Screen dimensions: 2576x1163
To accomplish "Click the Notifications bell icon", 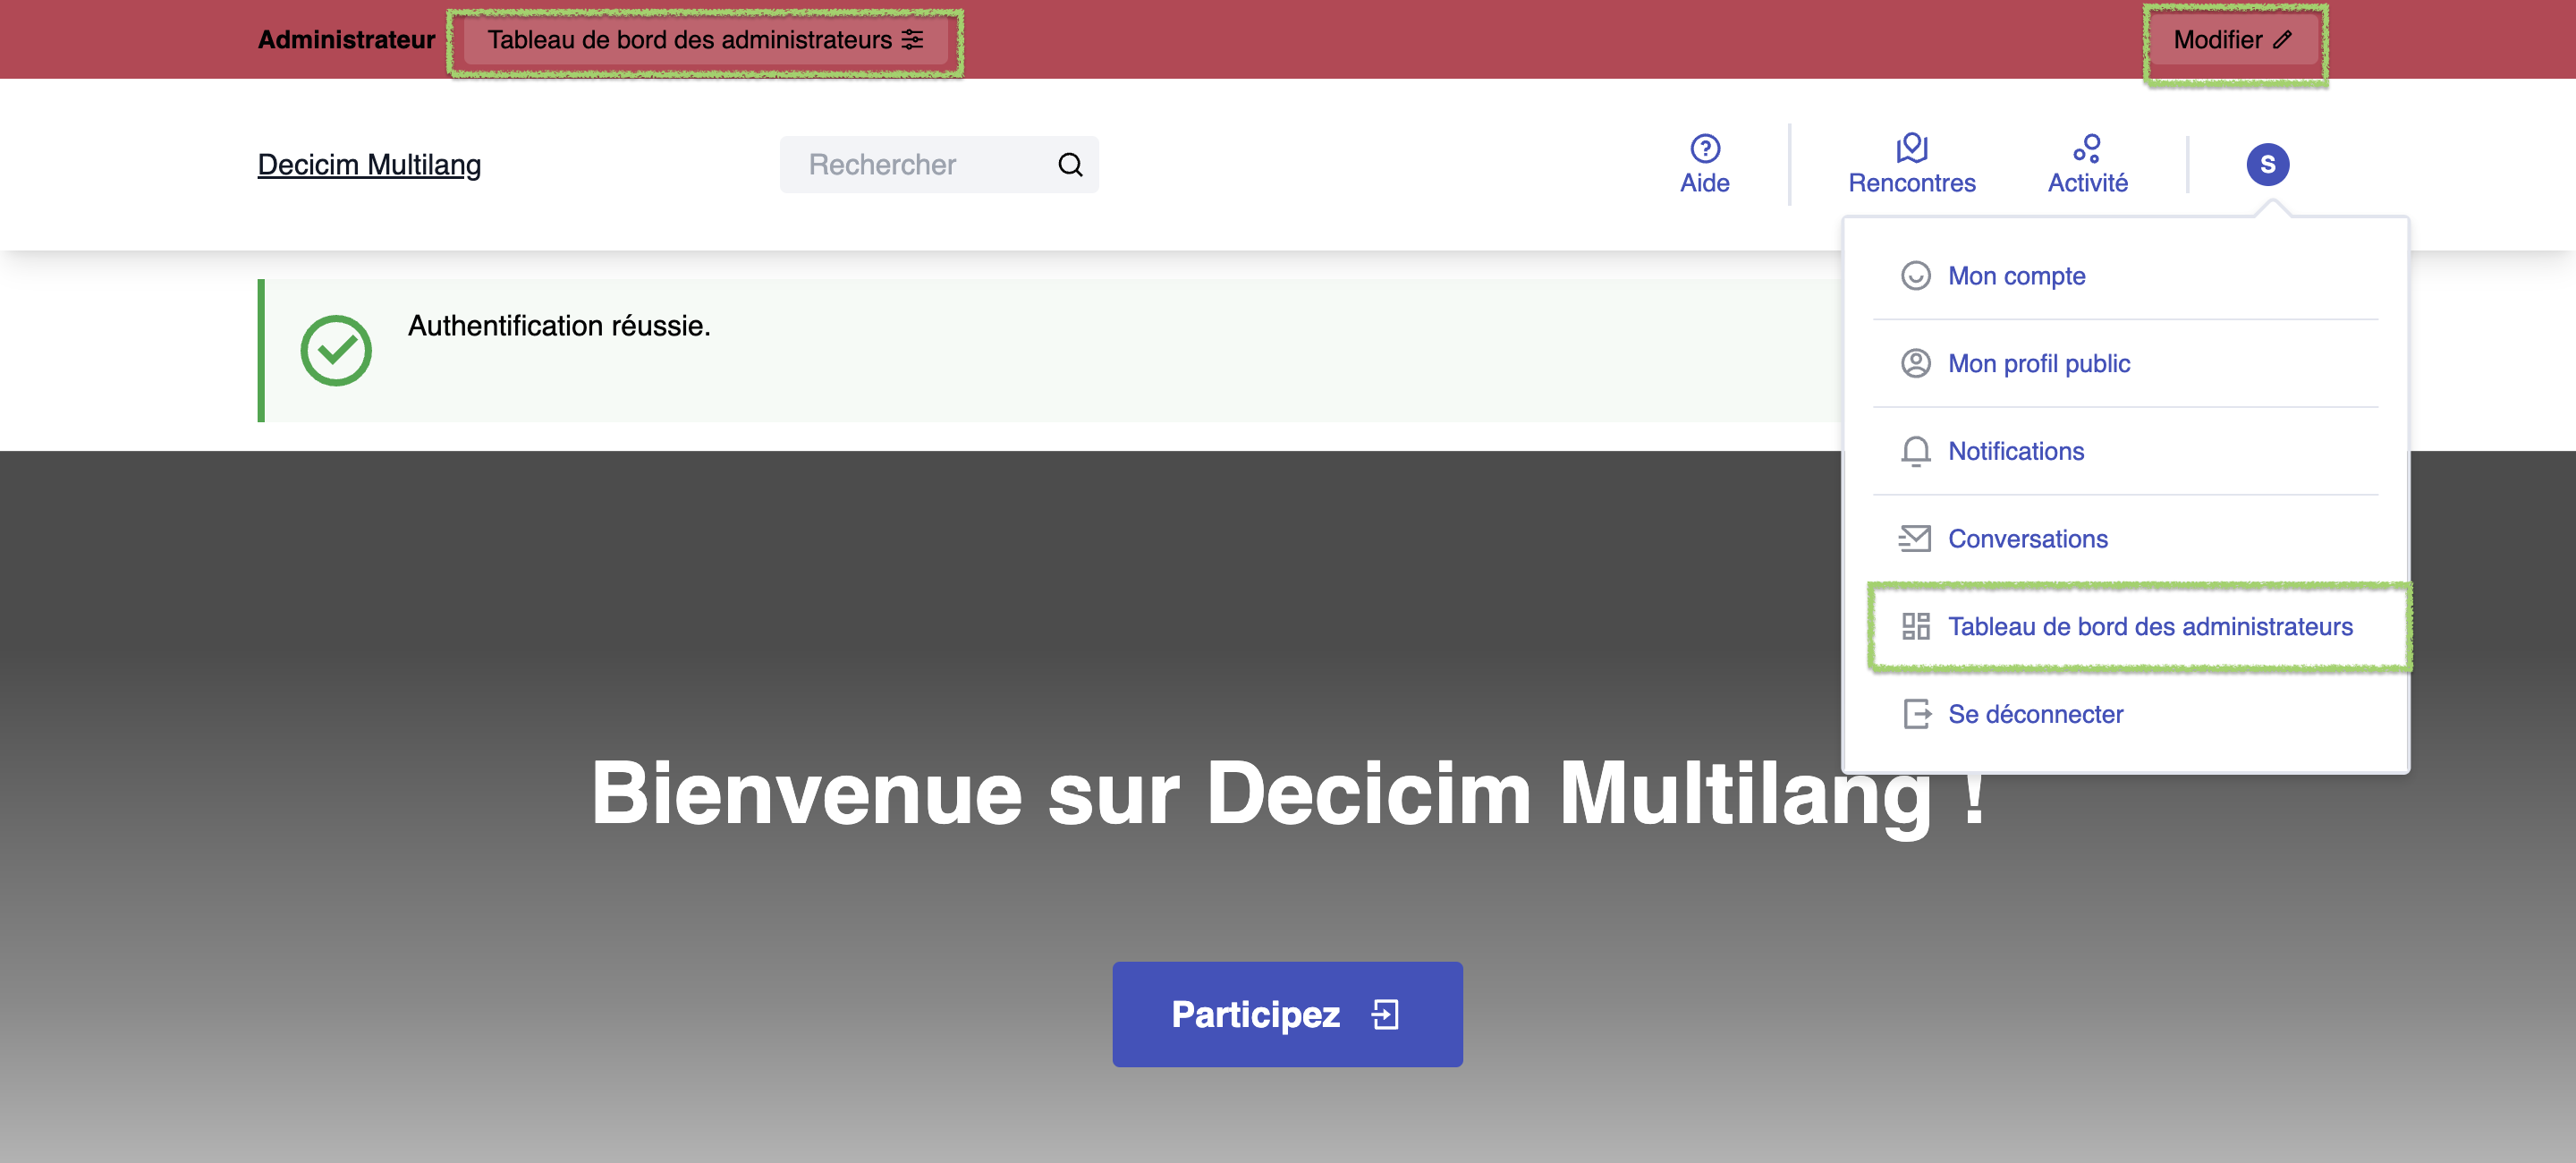I will [x=1915, y=451].
